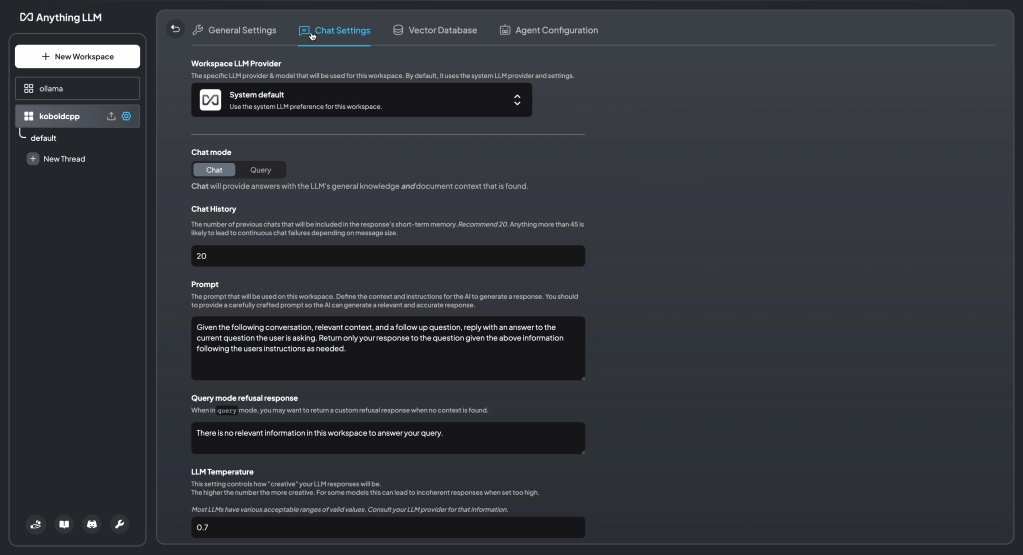This screenshot has width=1023, height=555.
Task: Expand the Workspace LLM Provider dropdown
Action: click(361, 100)
